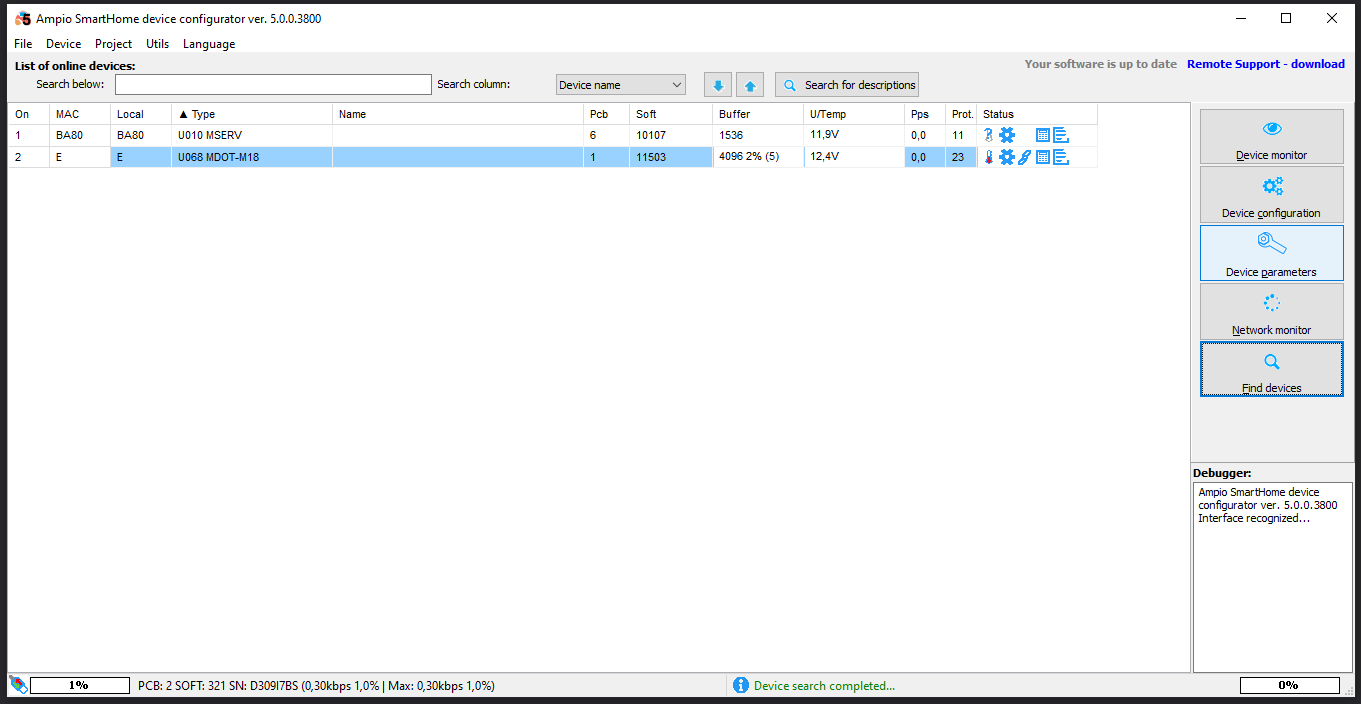Click the 4096 2% (5) buffer cell

pos(758,157)
